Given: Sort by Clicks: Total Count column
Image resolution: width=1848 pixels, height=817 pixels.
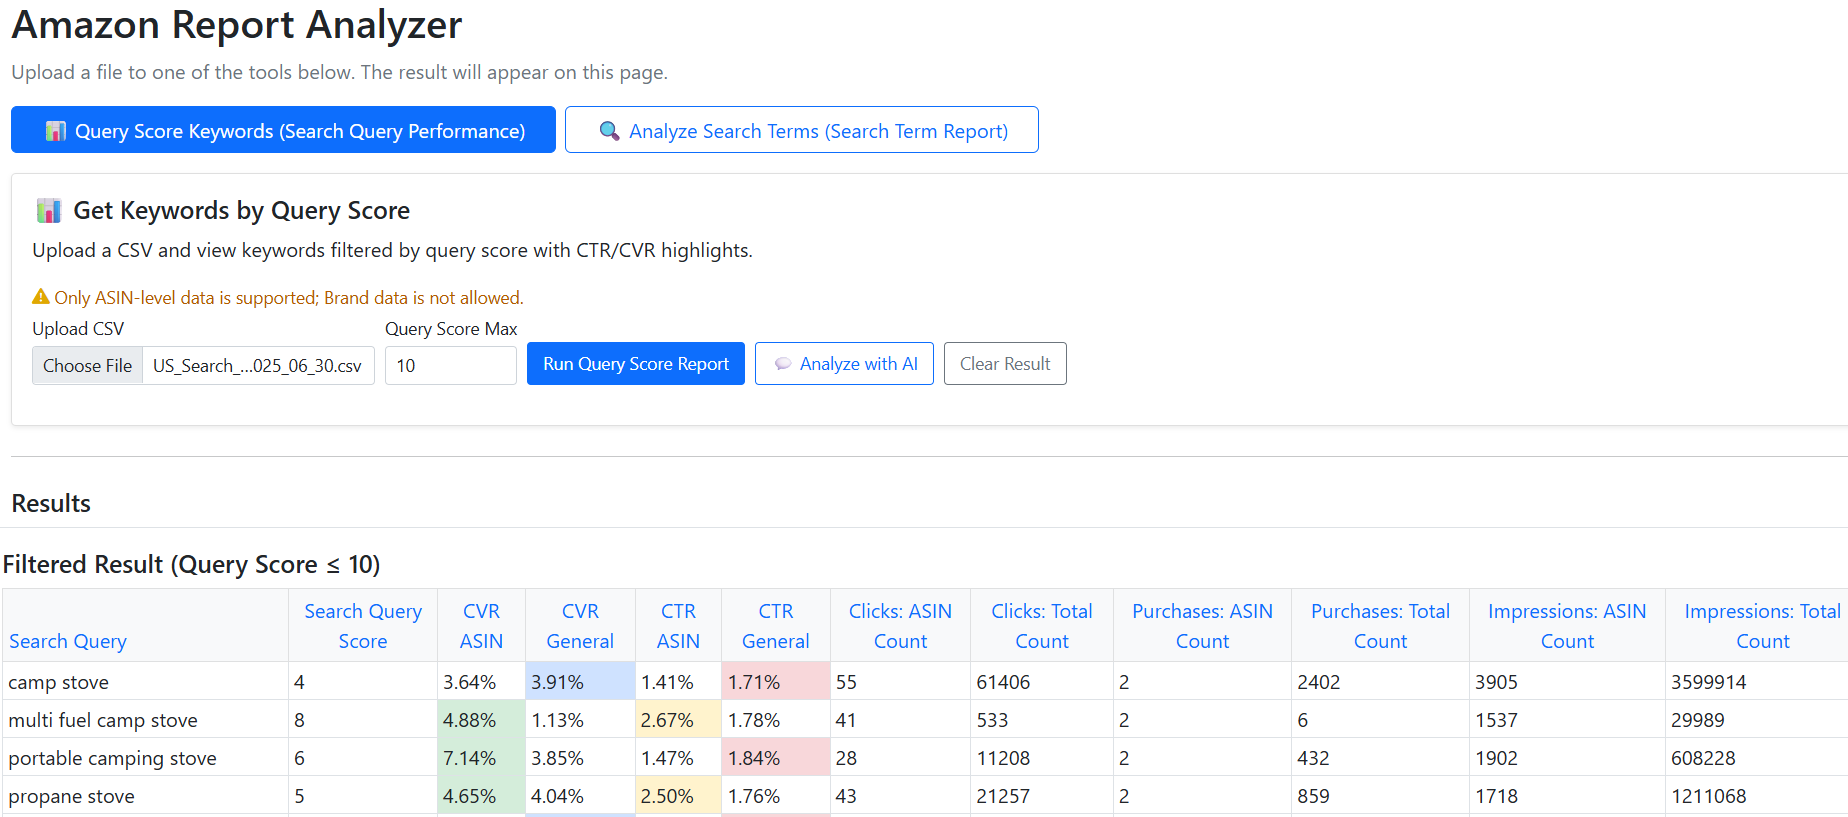Looking at the screenshot, I should click(1042, 626).
